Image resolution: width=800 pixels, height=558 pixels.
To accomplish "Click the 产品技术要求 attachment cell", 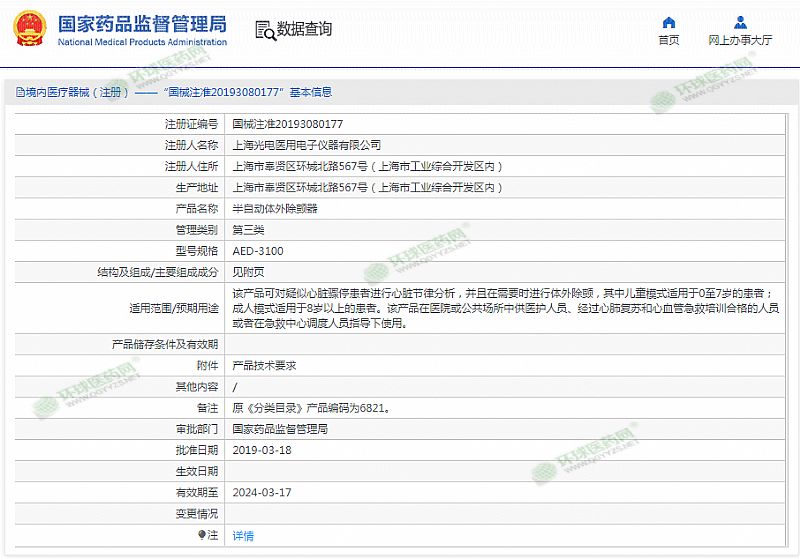I will [x=264, y=365].
